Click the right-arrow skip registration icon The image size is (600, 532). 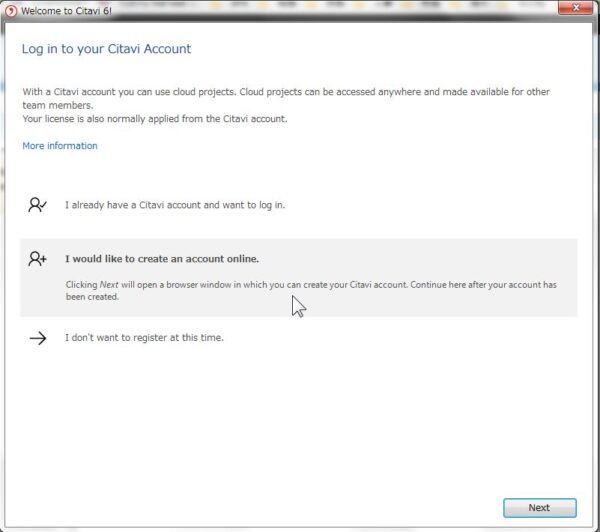(x=38, y=338)
